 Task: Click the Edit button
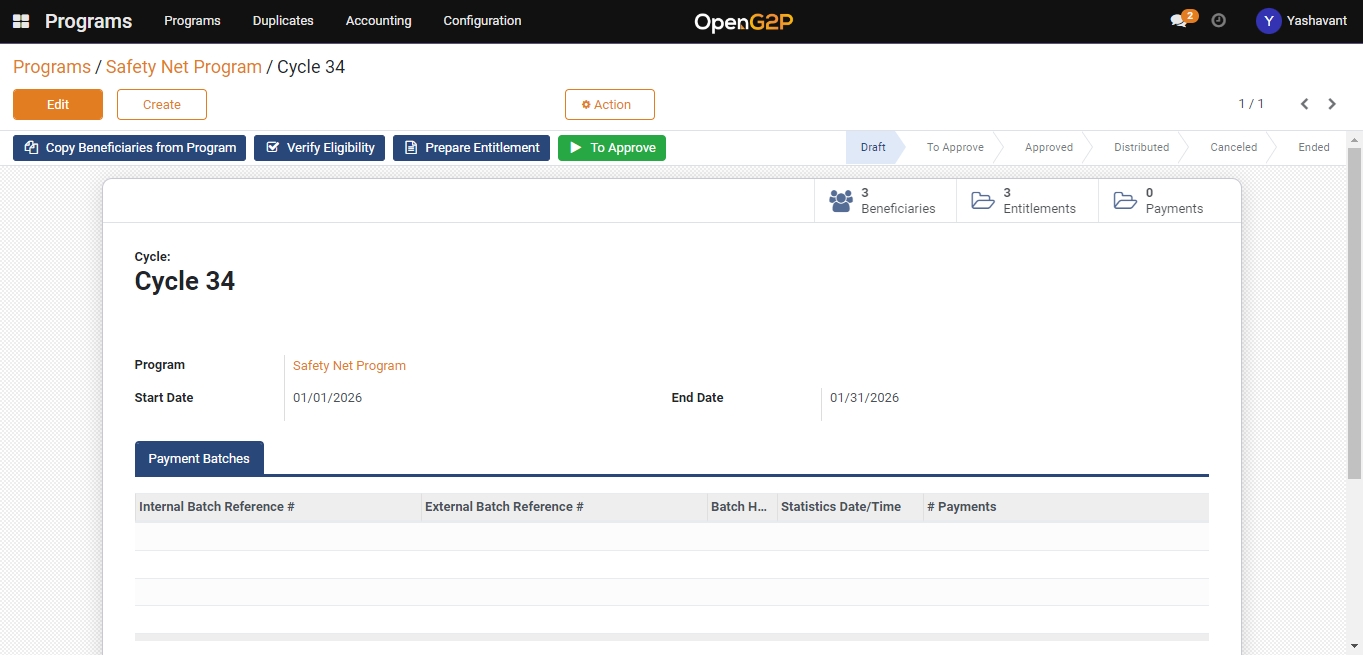[58, 105]
